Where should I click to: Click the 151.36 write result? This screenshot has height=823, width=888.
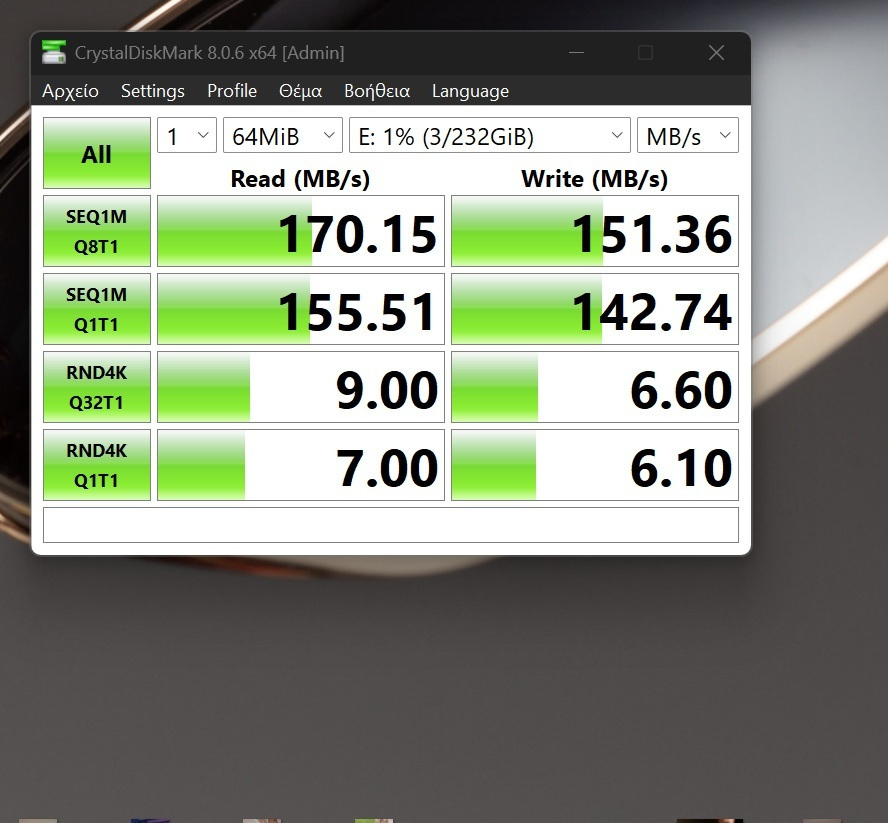click(x=595, y=231)
